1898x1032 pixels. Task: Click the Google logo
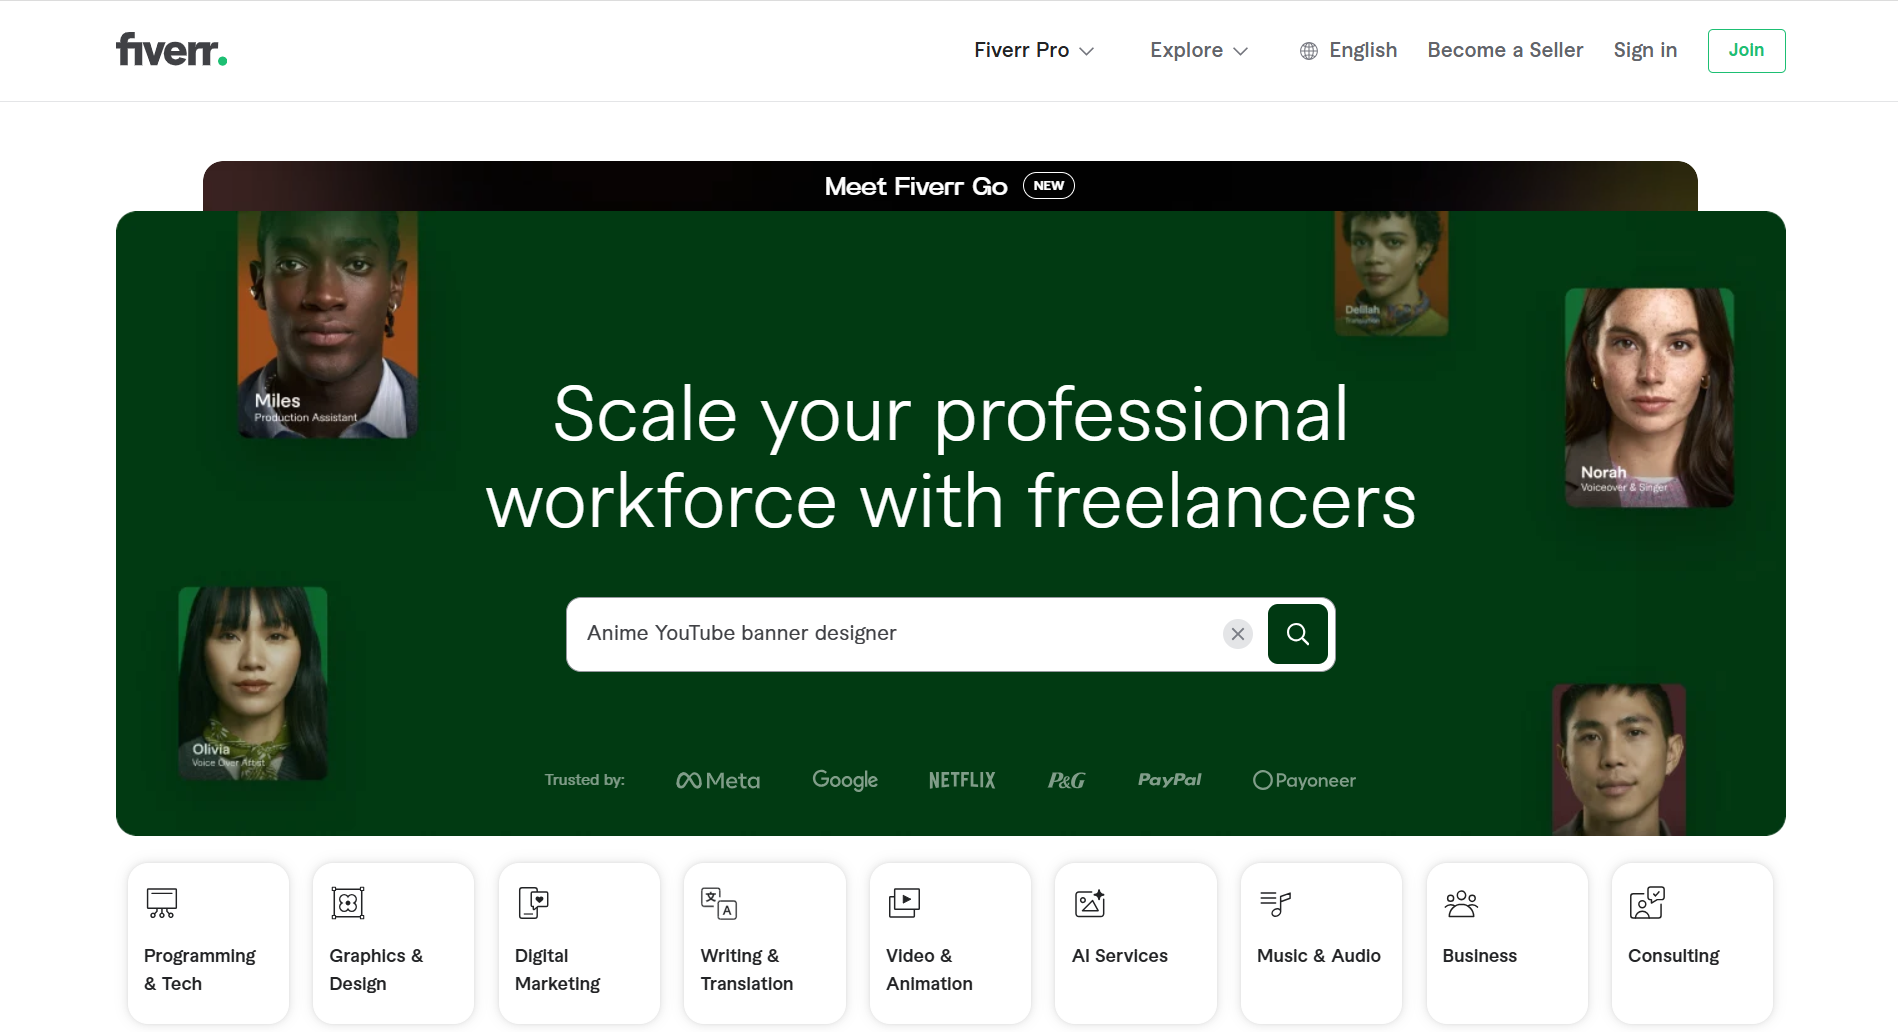[x=845, y=780]
